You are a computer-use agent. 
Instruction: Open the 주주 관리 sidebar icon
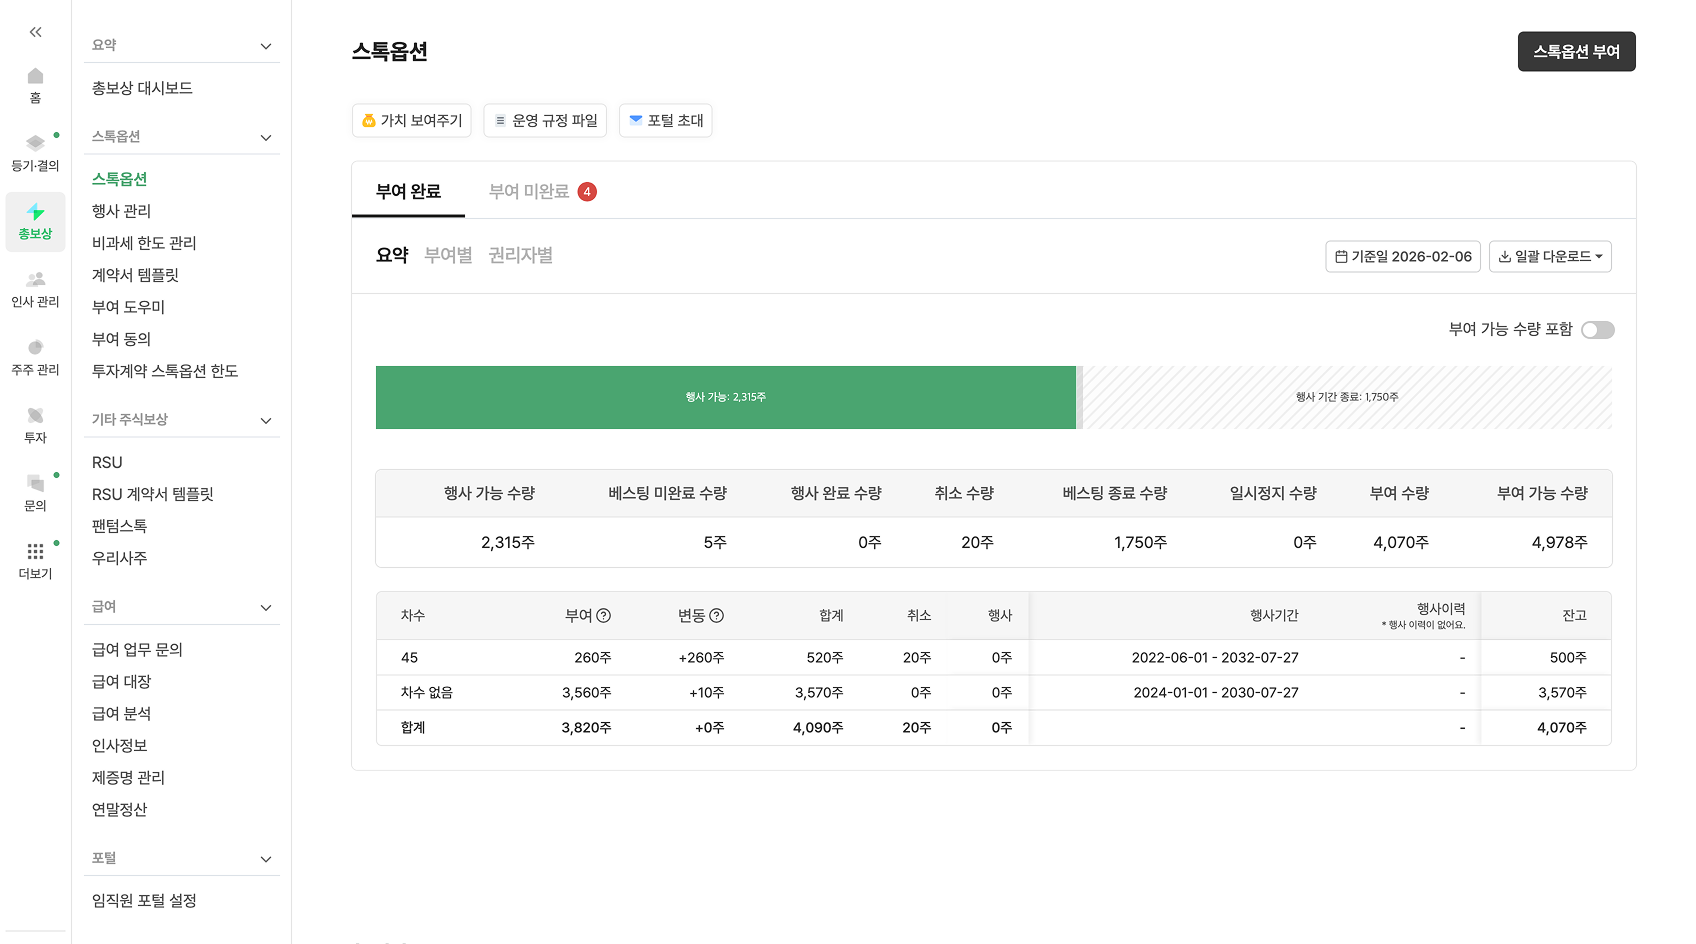click(x=36, y=356)
